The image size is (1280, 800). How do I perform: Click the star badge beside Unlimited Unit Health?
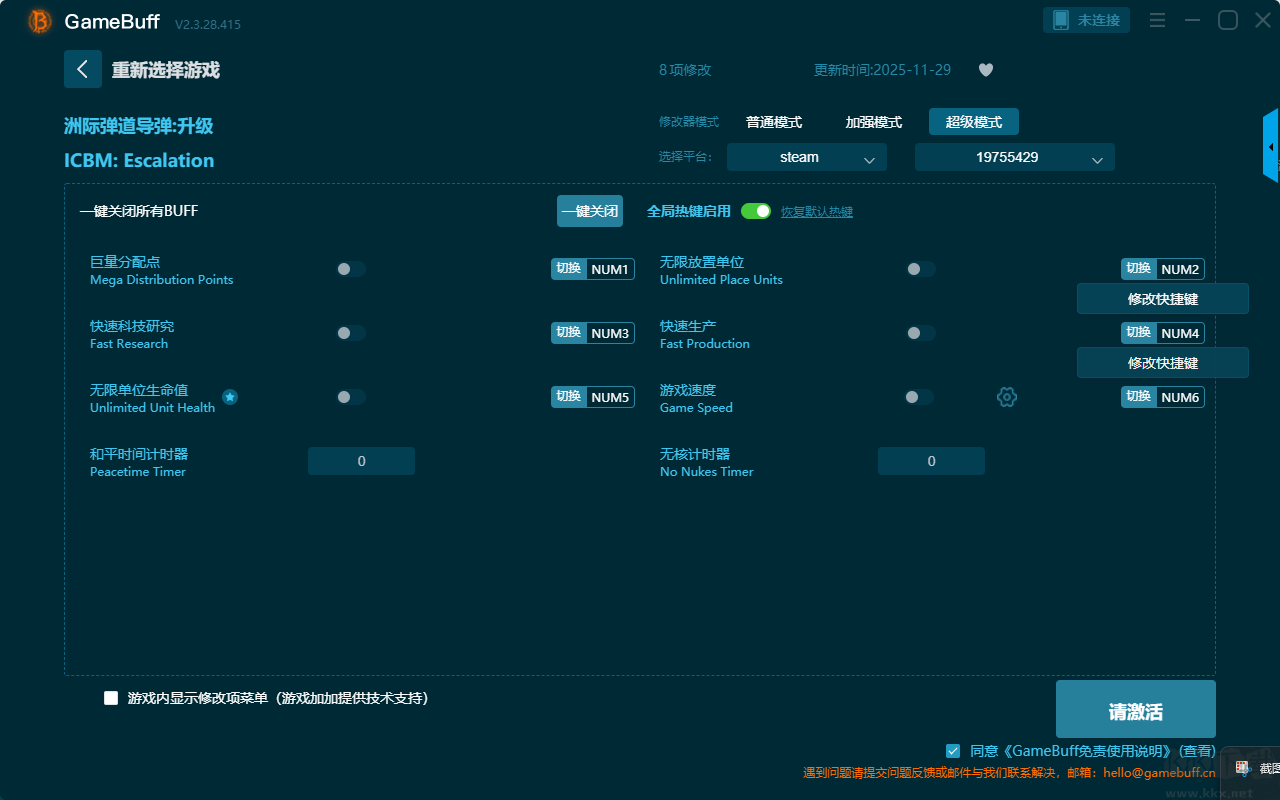pyautogui.click(x=230, y=397)
